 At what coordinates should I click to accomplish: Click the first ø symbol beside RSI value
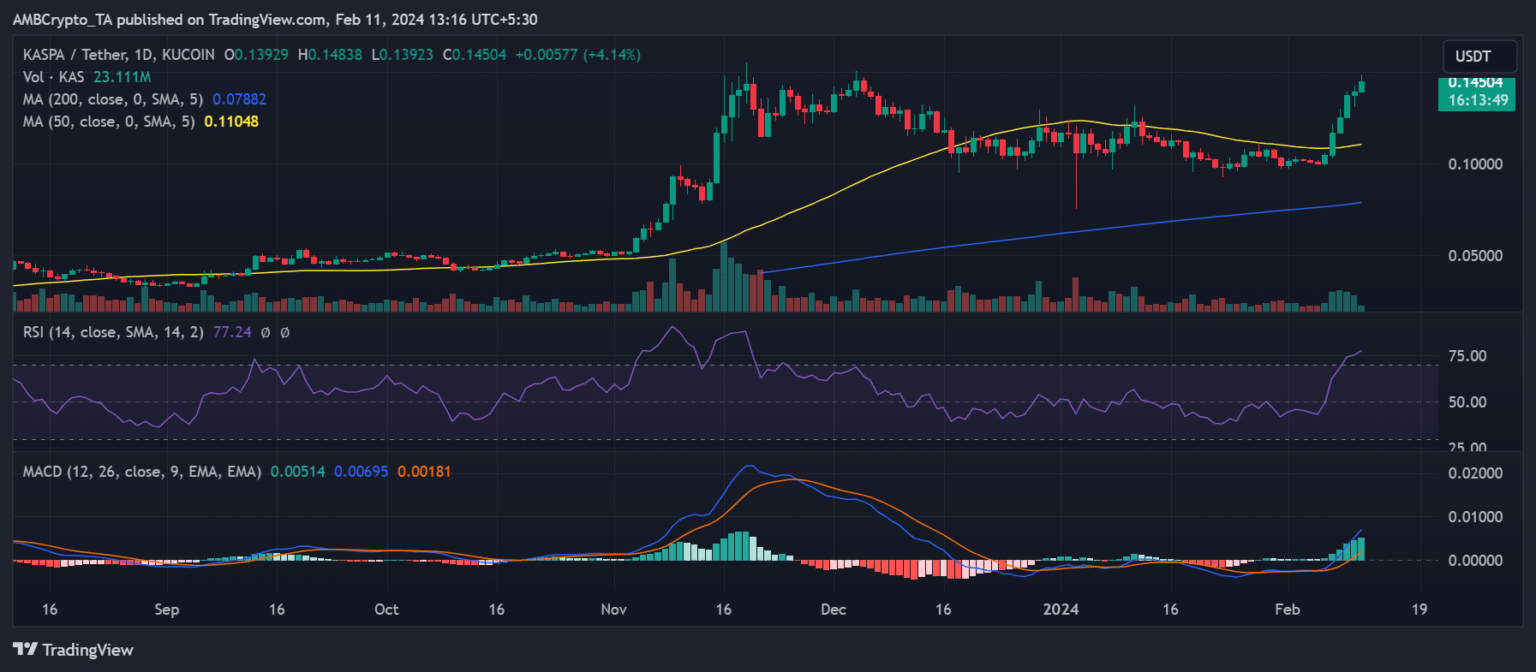coord(266,333)
